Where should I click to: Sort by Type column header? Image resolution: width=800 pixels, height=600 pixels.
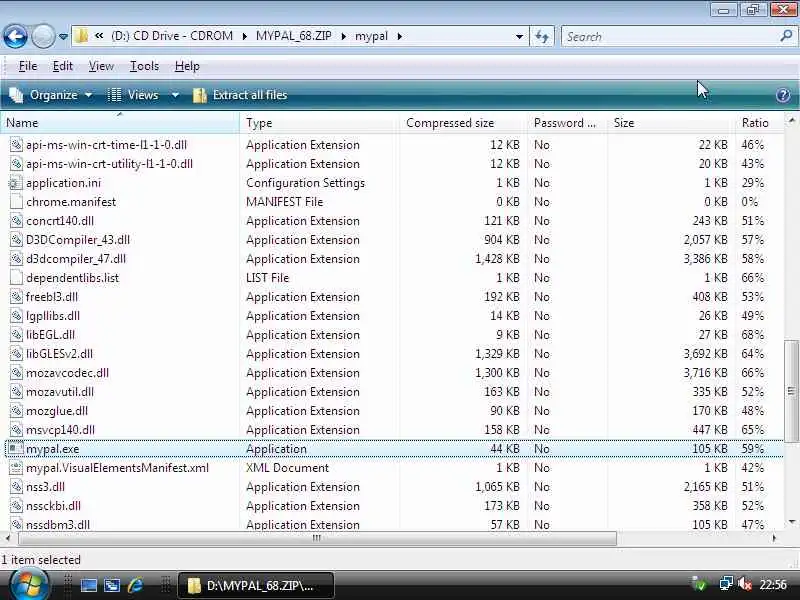point(319,123)
